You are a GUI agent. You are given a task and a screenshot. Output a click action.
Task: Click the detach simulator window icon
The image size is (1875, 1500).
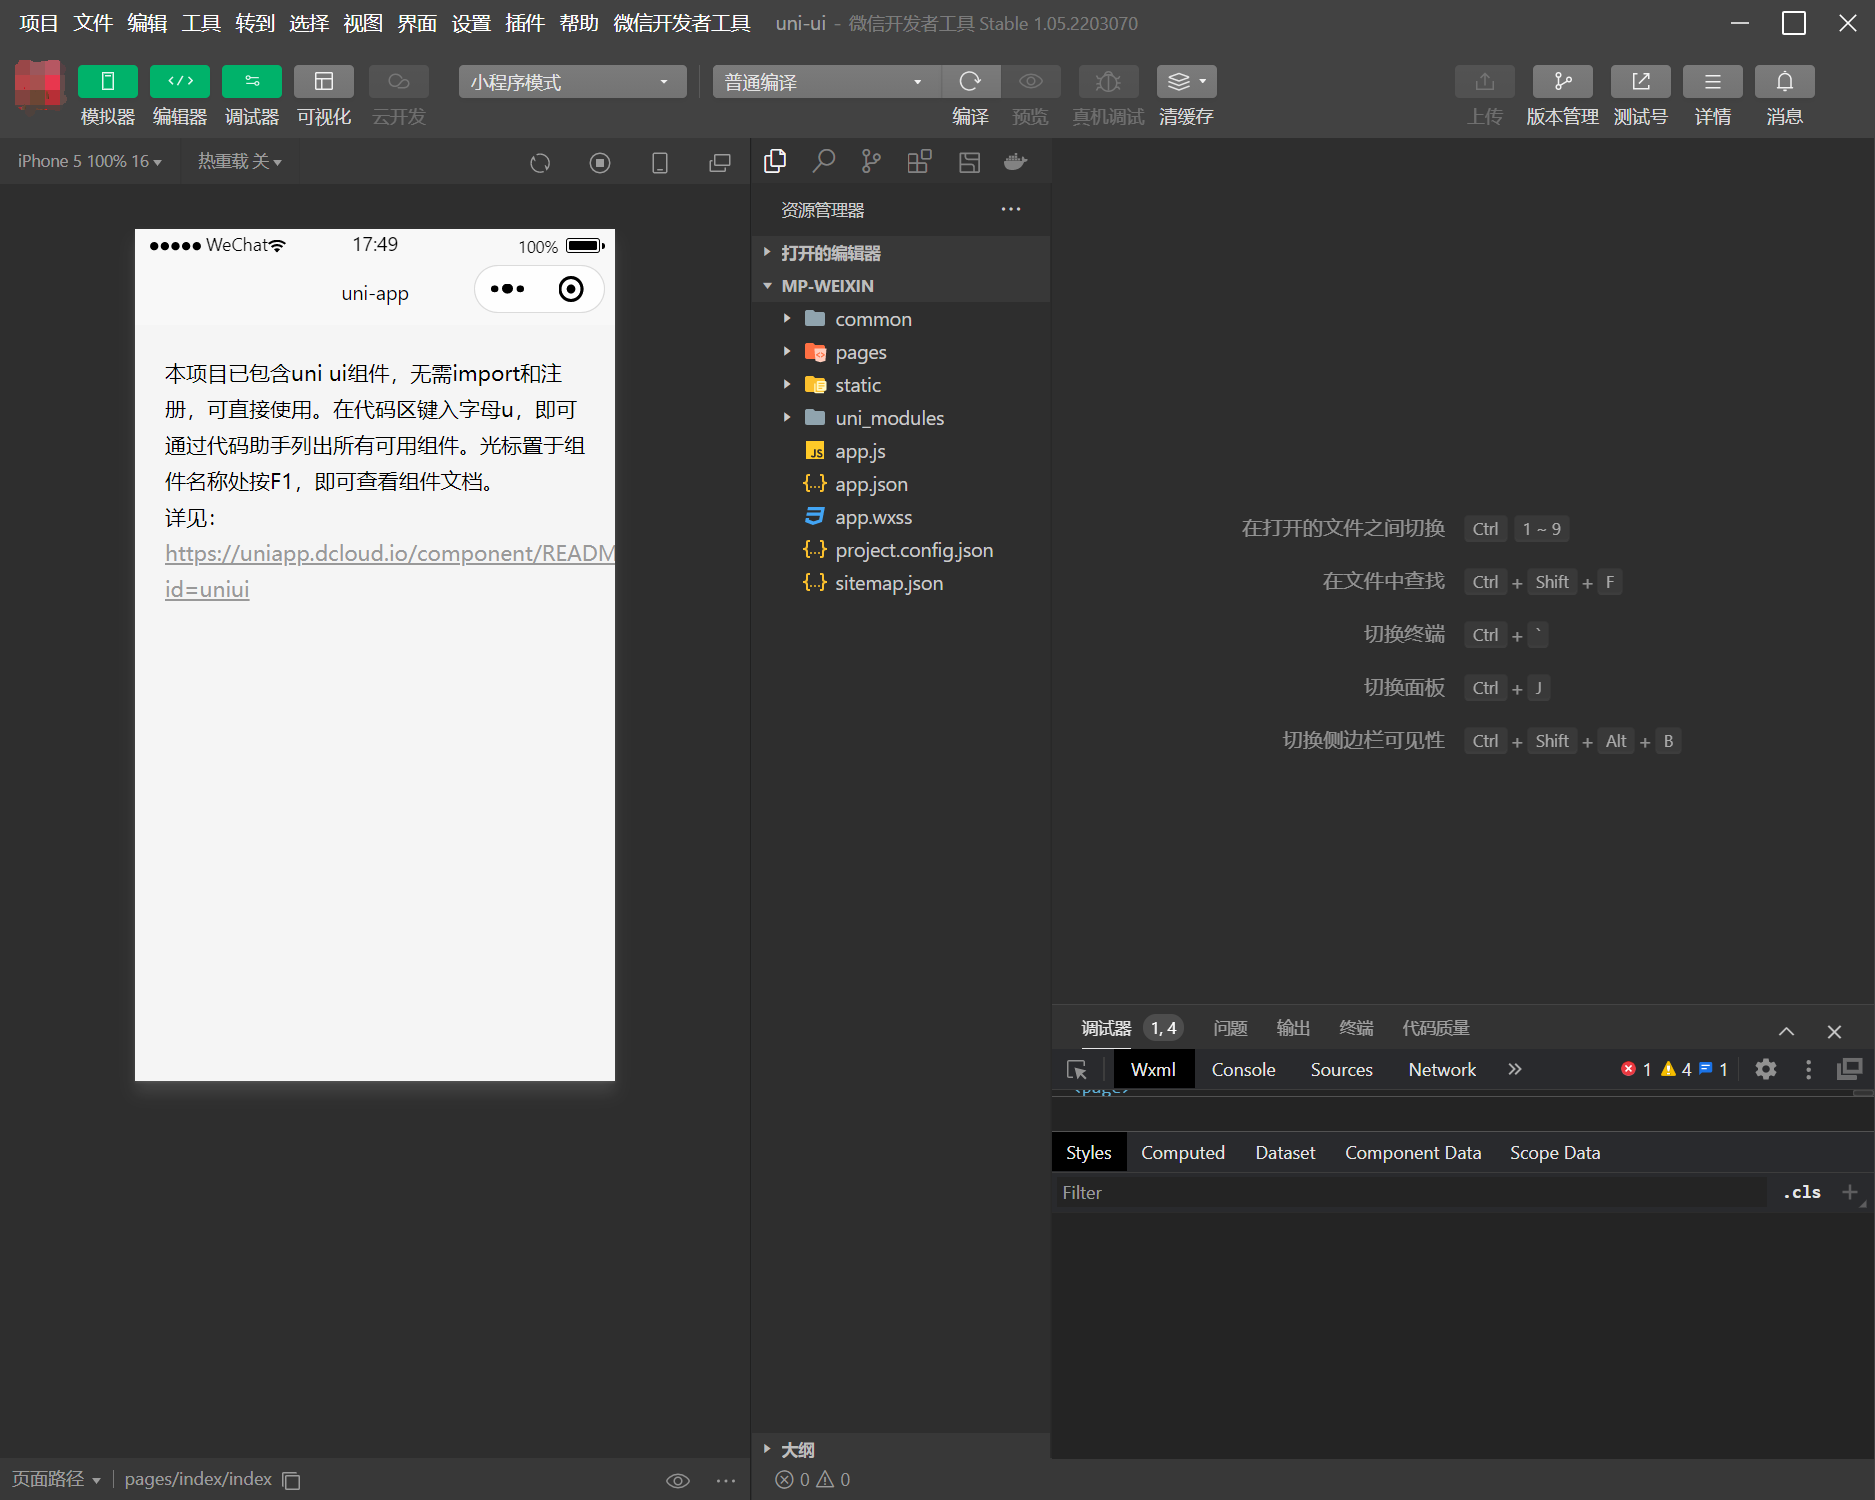click(x=720, y=163)
